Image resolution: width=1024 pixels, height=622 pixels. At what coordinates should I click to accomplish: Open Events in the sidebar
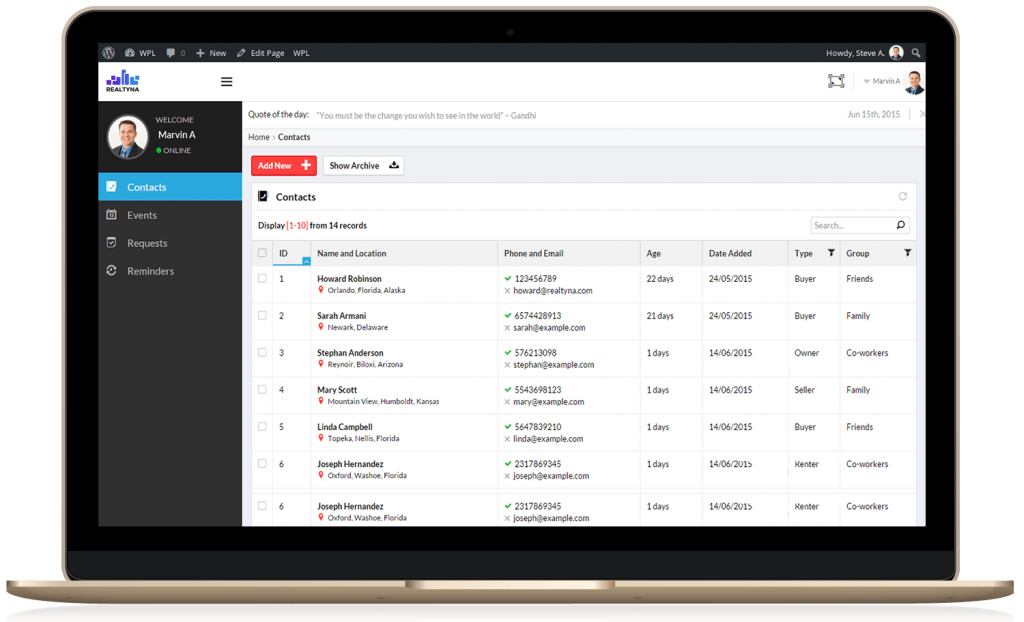coord(141,215)
